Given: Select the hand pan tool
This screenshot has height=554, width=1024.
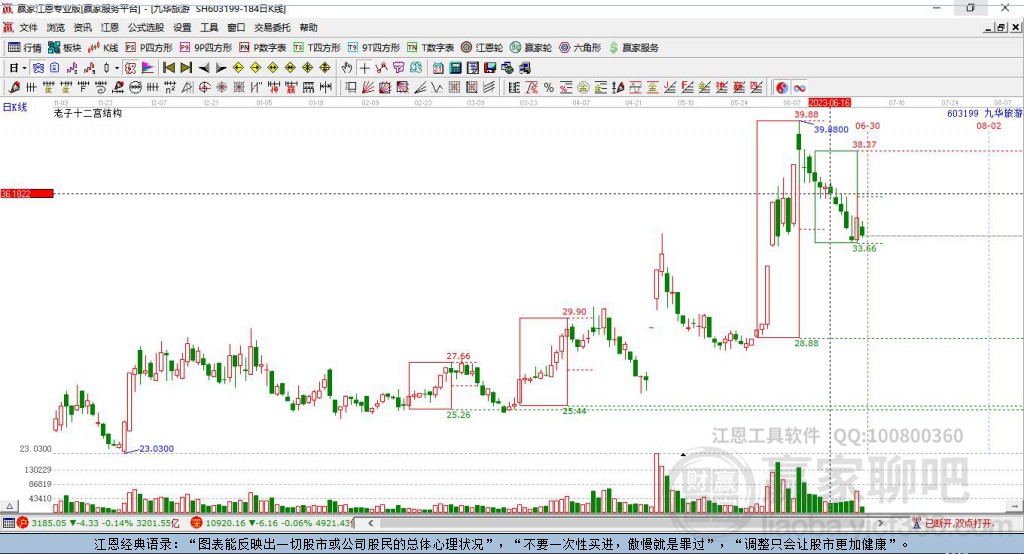Looking at the screenshot, I should point(347,68).
